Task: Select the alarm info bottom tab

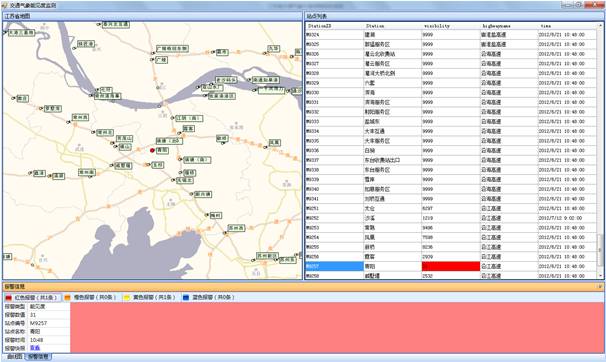Action: 38,357
